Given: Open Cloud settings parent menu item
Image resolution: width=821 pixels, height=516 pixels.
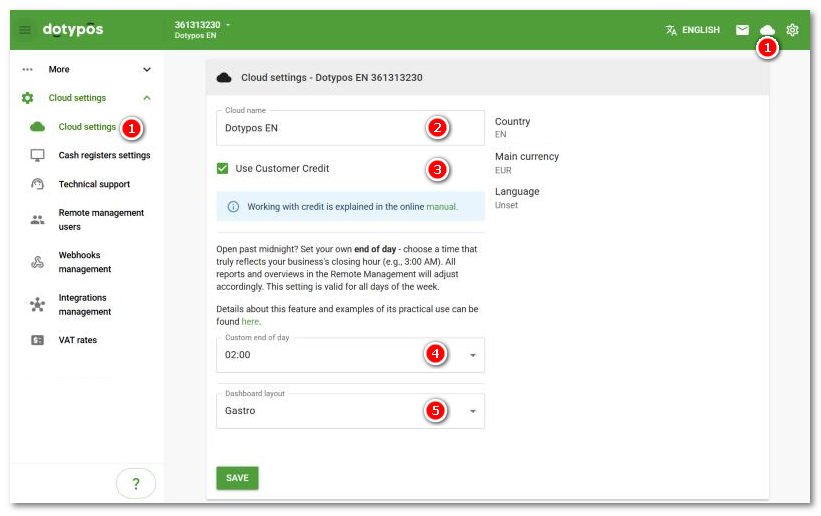Looking at the screenshot, I should coord(77,98).
